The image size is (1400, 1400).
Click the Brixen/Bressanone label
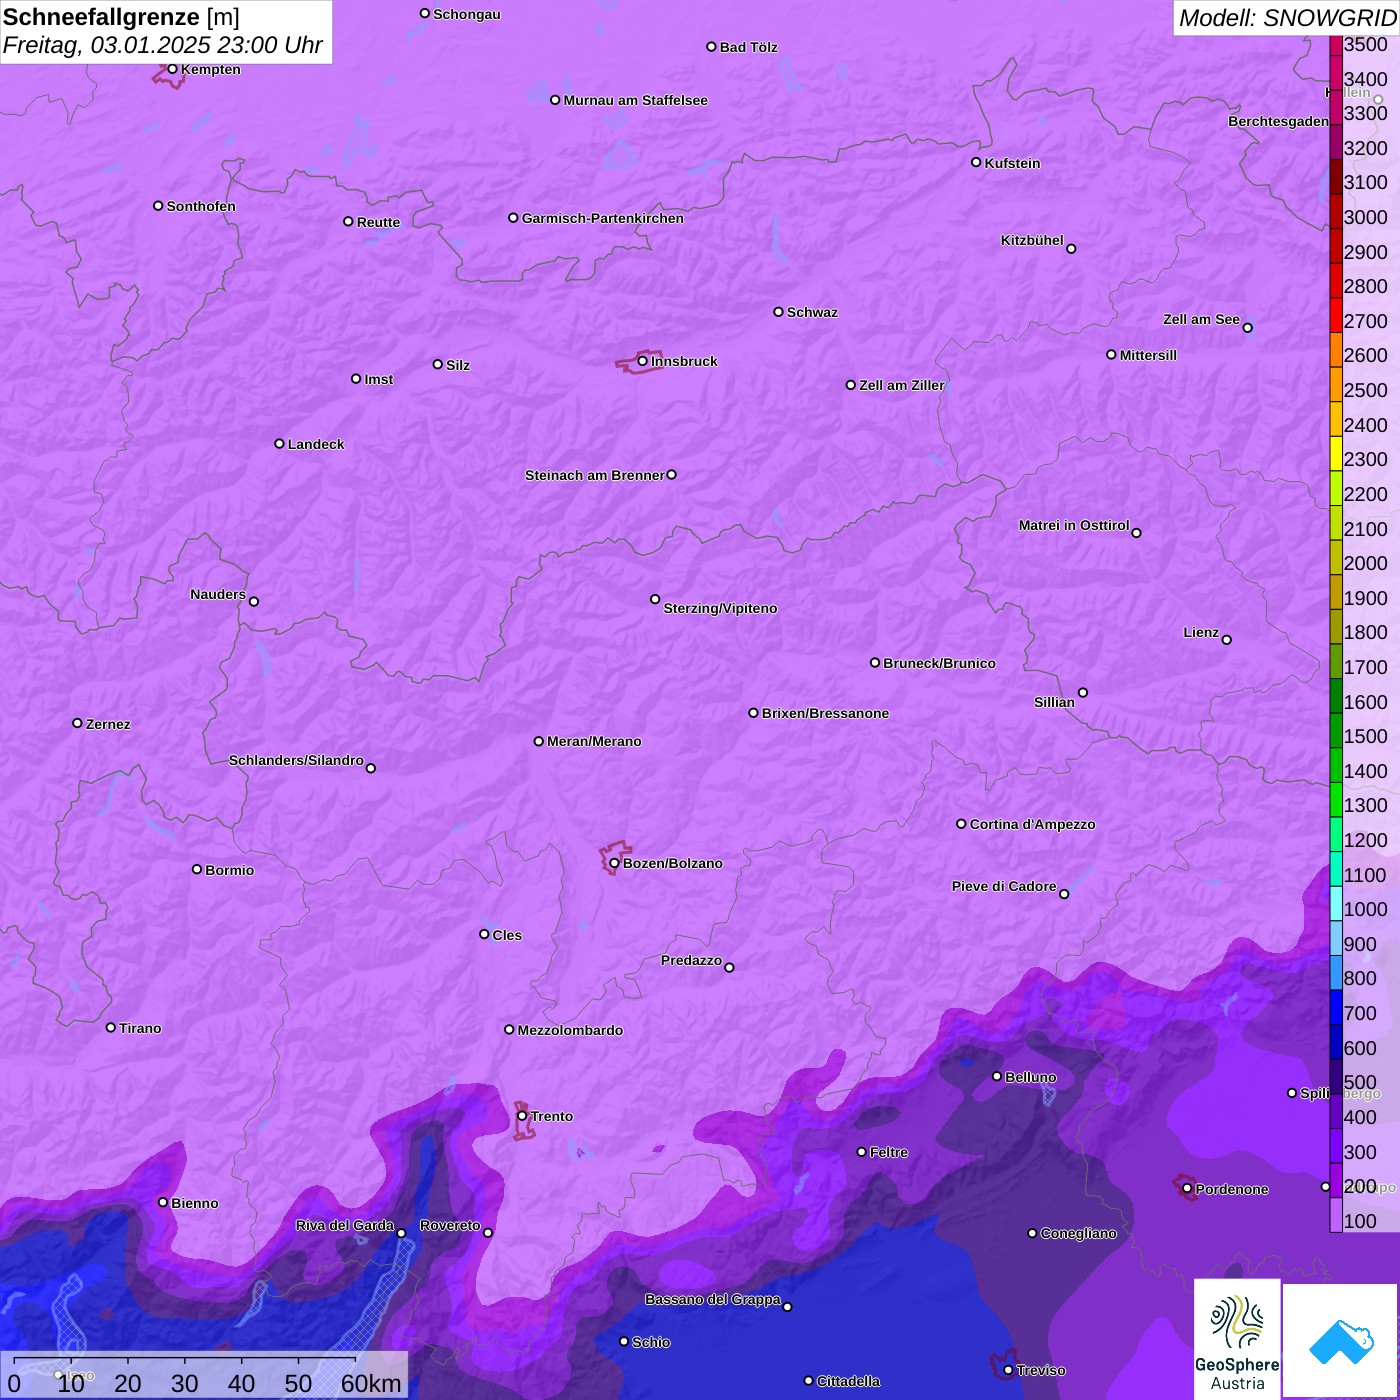pos(825,713)
